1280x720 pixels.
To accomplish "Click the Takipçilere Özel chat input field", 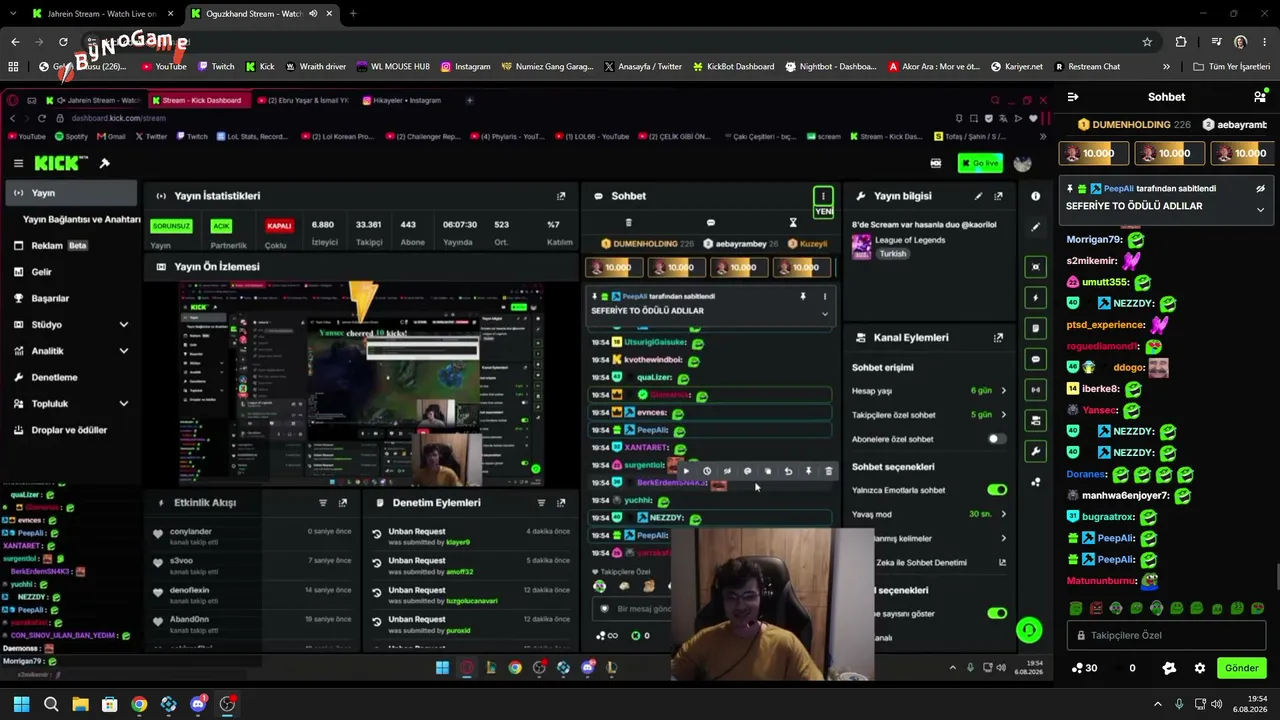I will coord(1166,635).
